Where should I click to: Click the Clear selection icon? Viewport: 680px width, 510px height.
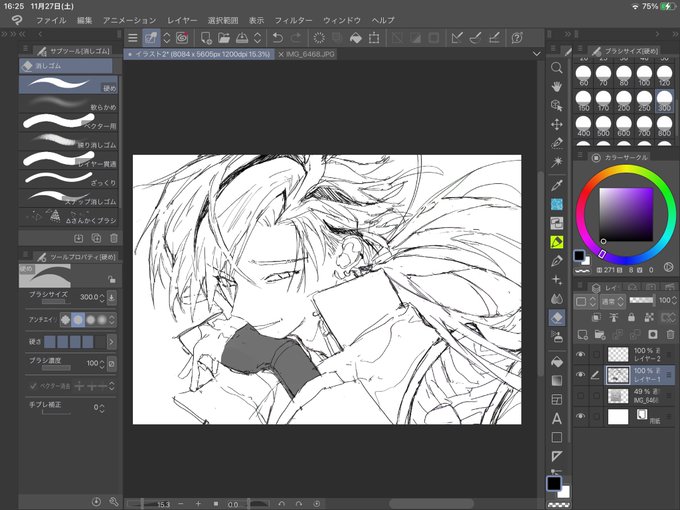coord(319,38)
